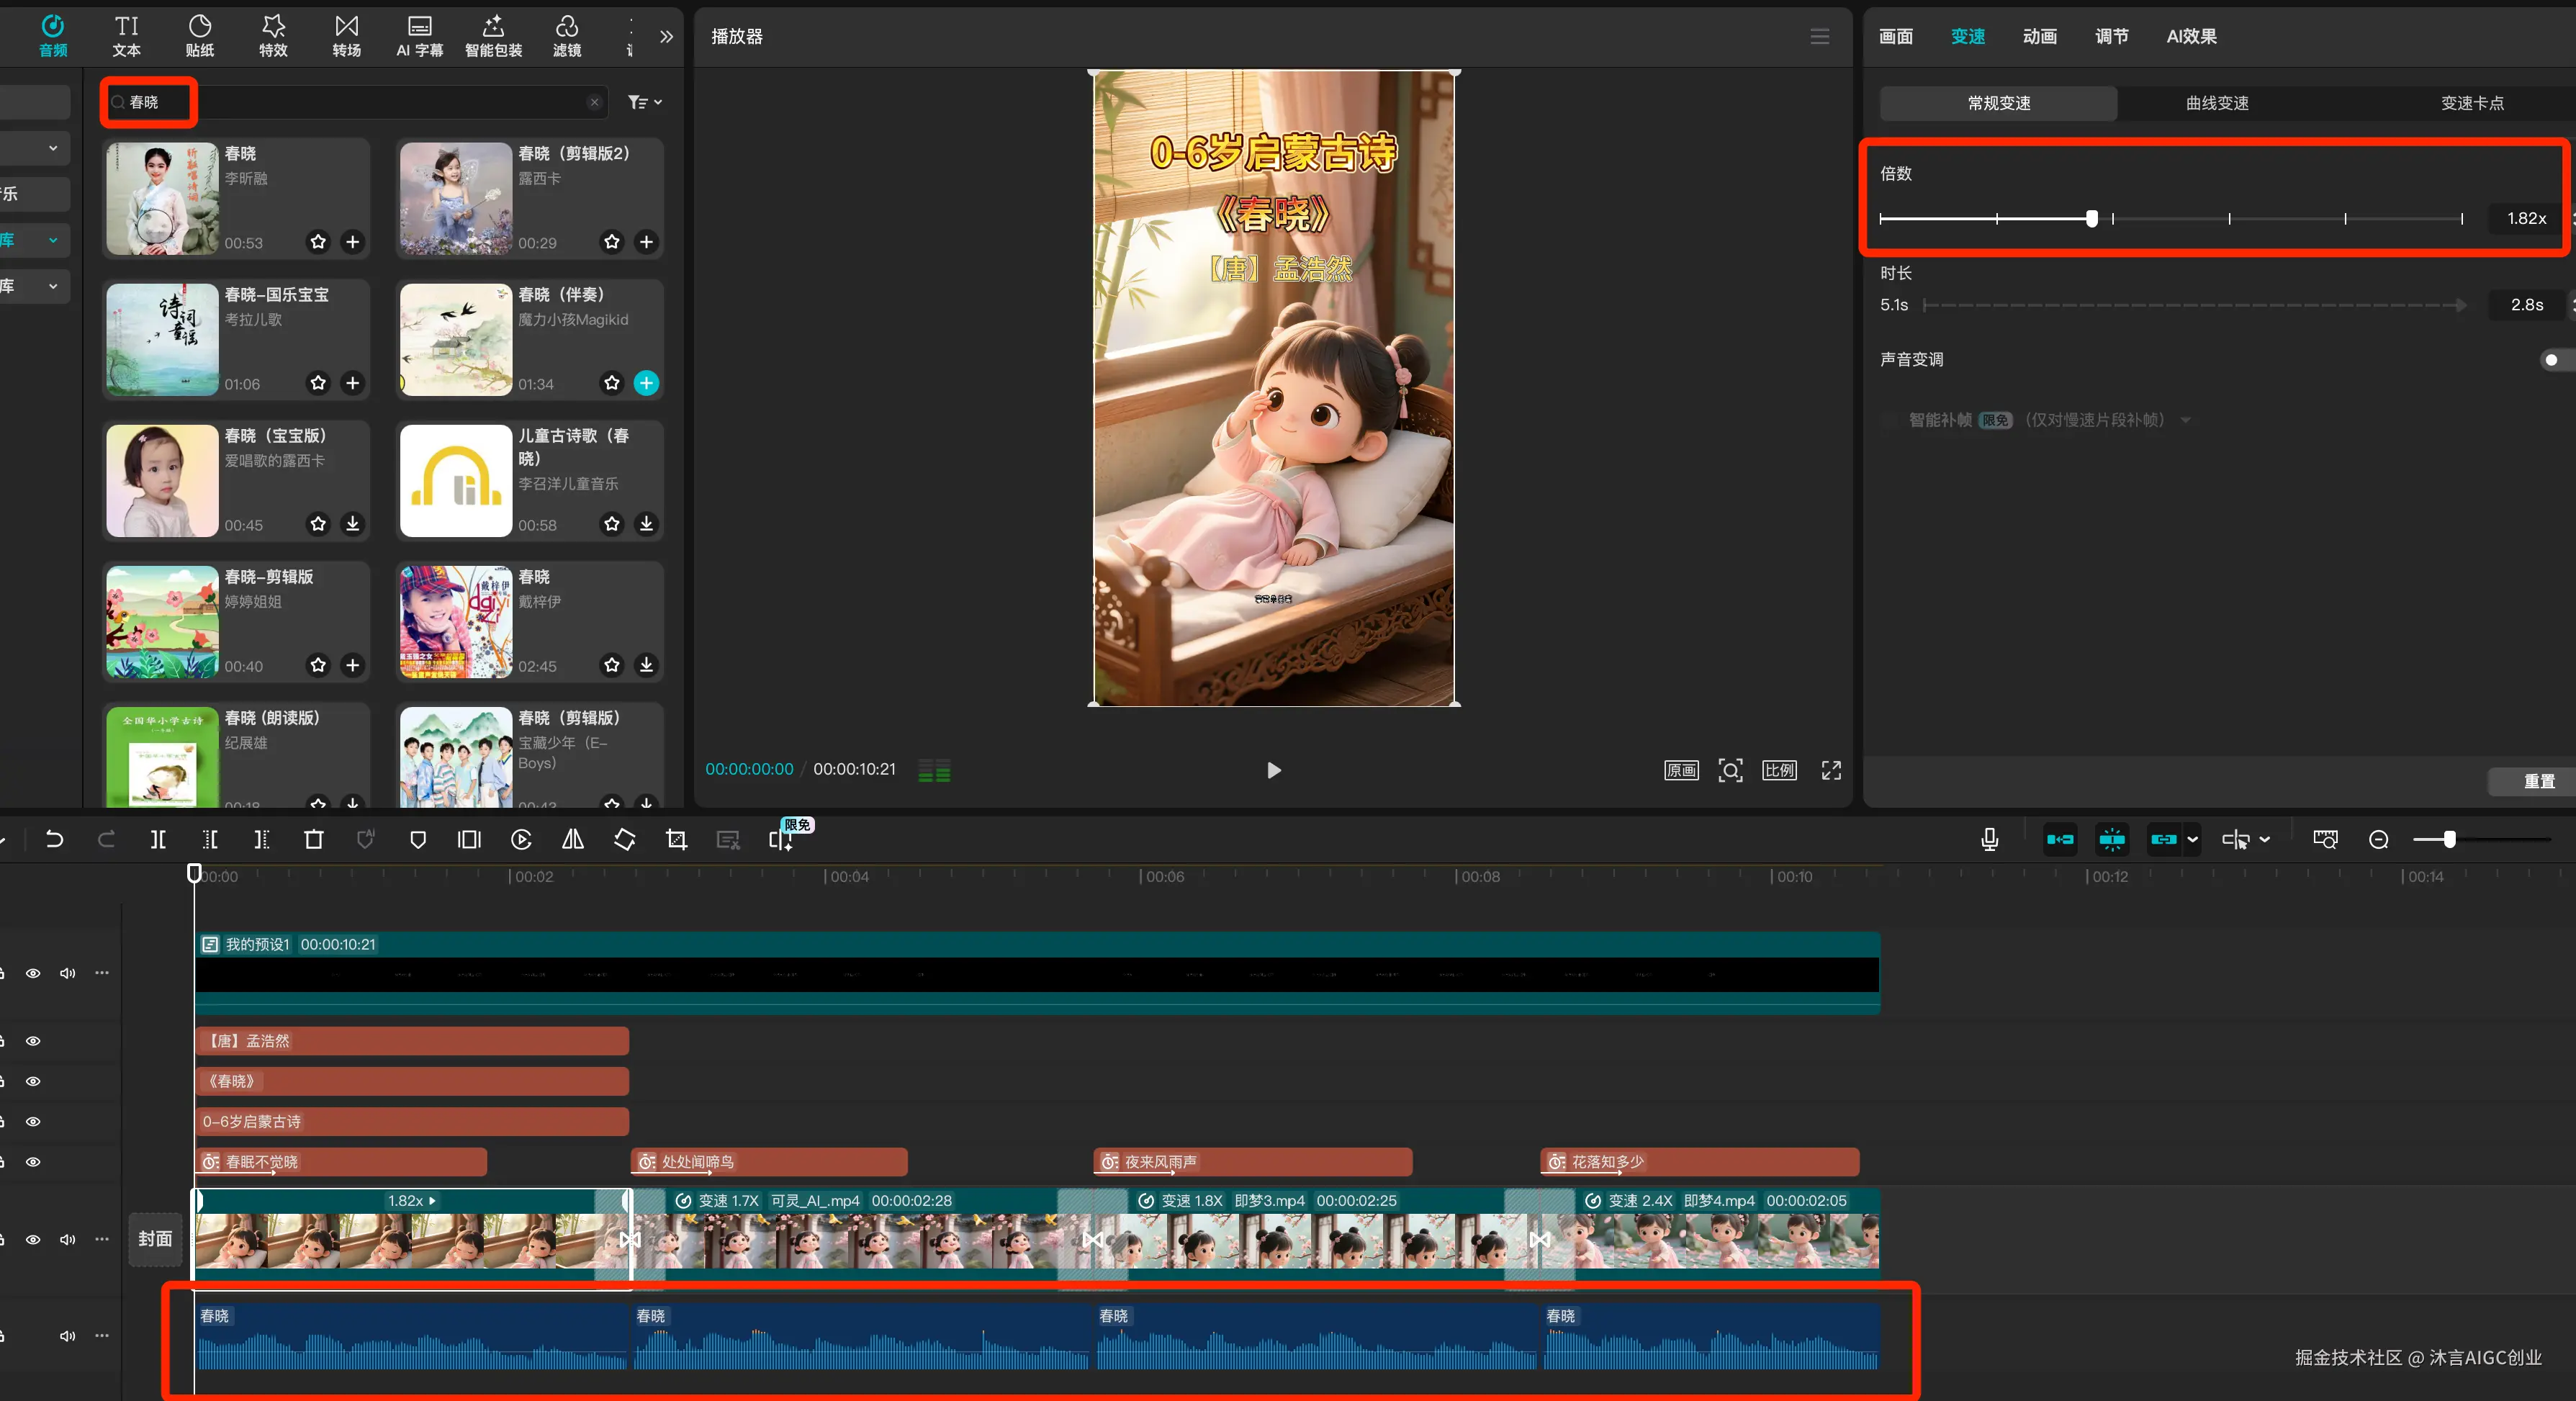The height and width of the screenshot is (1401, 2576).
Task: Click the undo arrow in timeline toolbar
Action: [54, 839]
